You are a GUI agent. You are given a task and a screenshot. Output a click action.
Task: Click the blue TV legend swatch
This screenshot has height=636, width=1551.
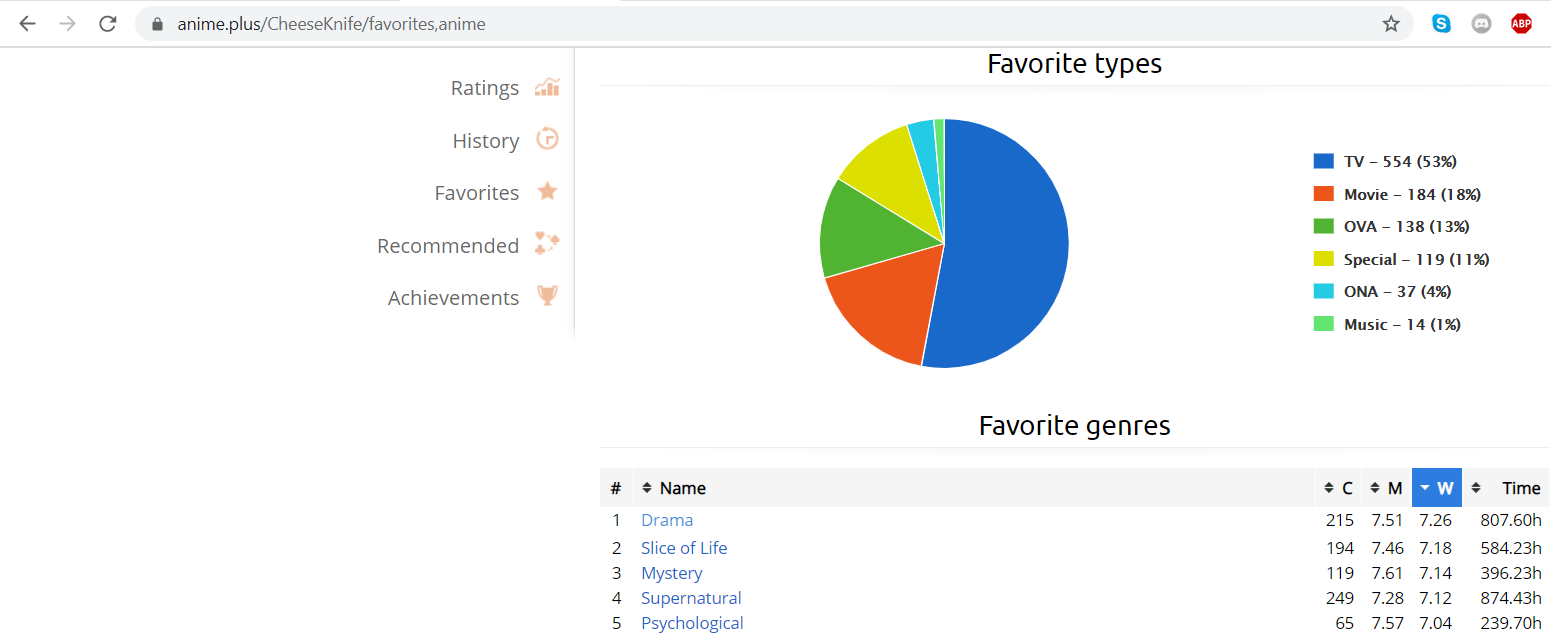1324,161
